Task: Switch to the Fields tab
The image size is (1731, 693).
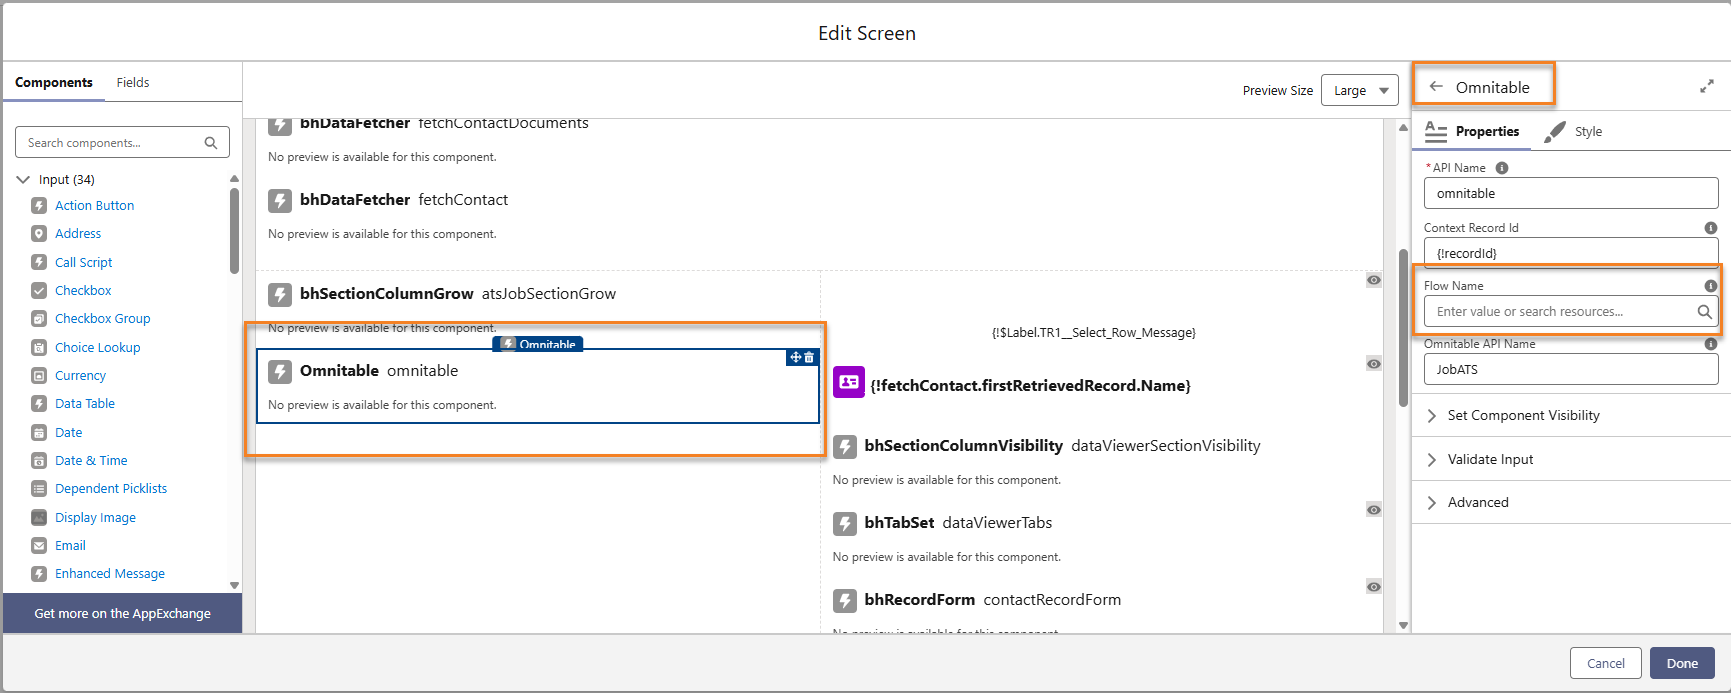Action: coord(132,82)
